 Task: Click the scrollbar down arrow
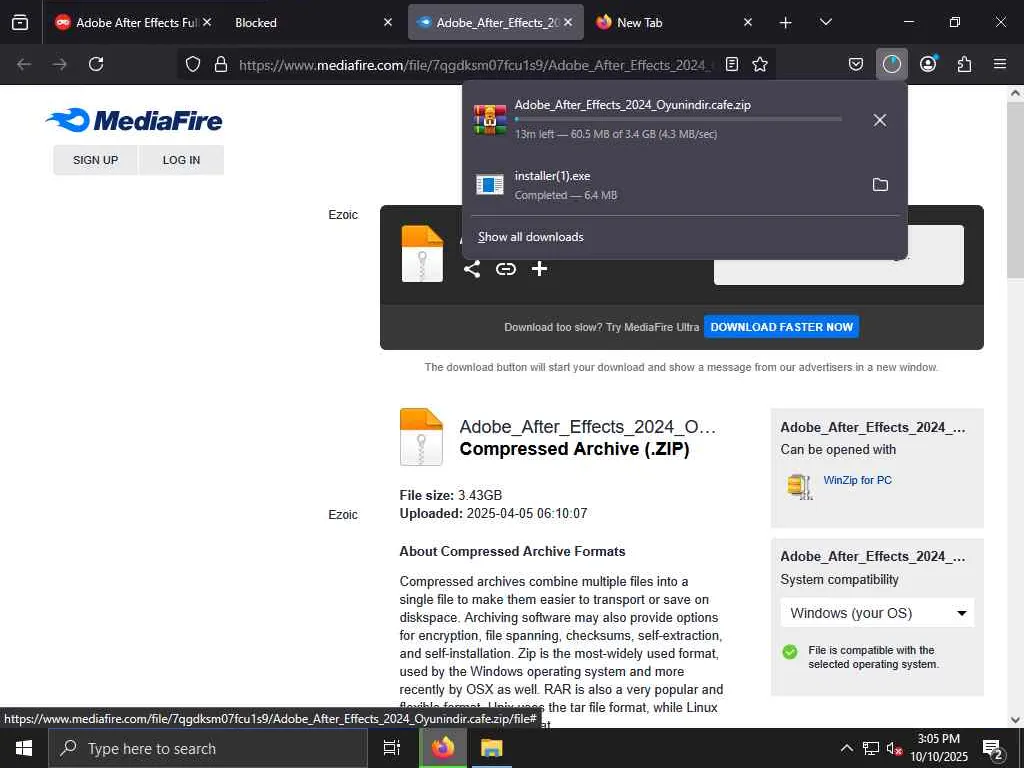click(1015, 720)
